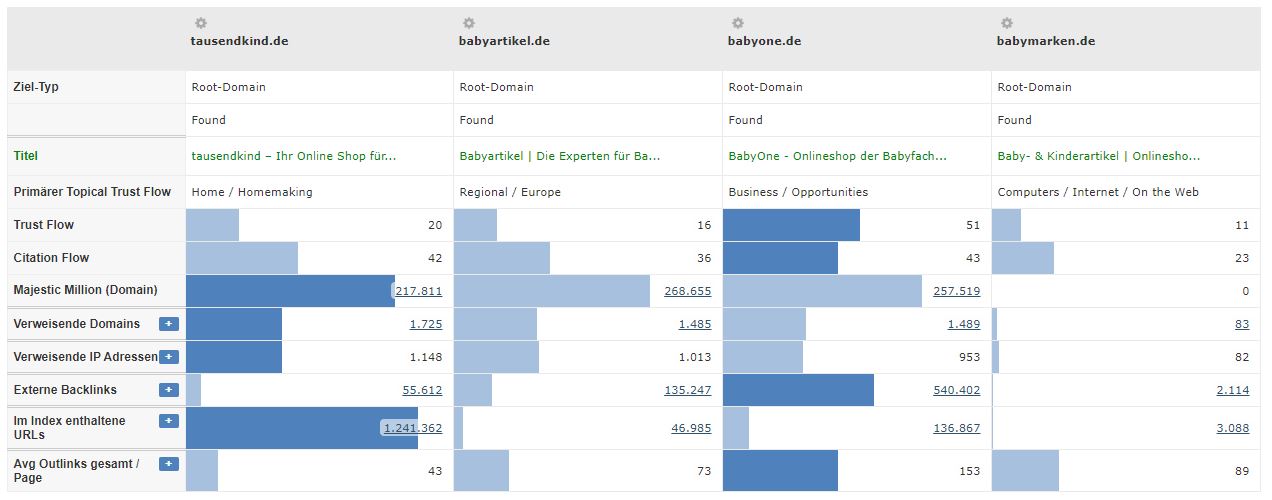The height and width of the screenshot is (500, 1272).
Task: Click the green Titel row label
Action: pyautogui.click(x=26, y=156)
